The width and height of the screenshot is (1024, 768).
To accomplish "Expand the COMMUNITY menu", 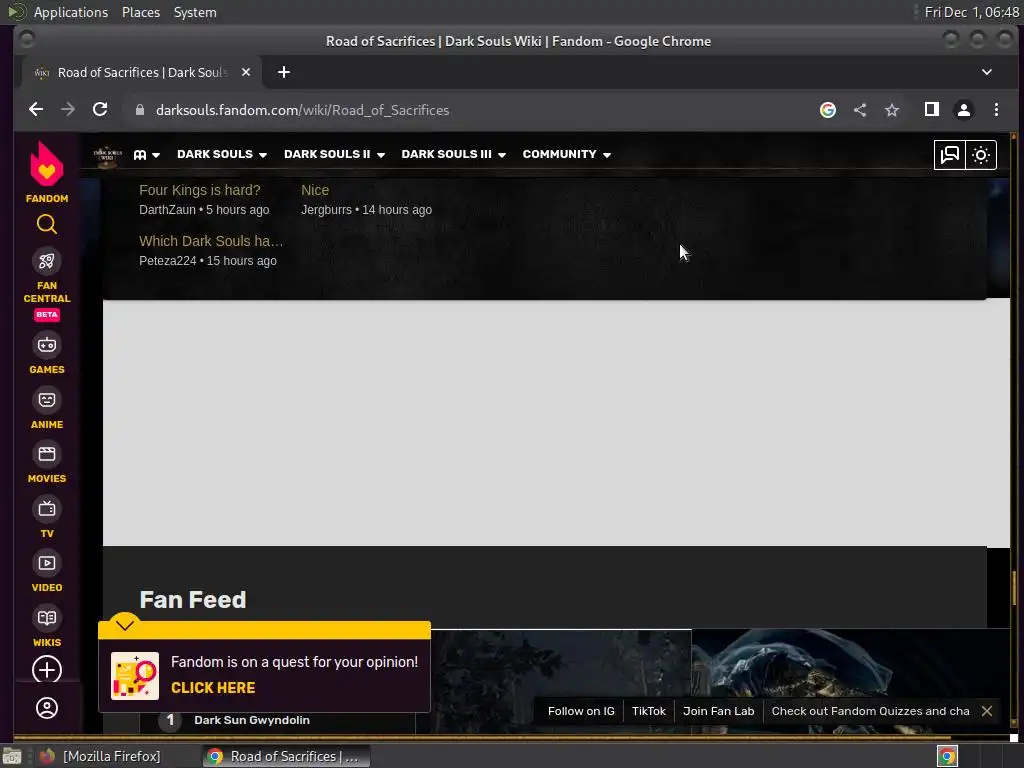I will [x=566, y=155].
